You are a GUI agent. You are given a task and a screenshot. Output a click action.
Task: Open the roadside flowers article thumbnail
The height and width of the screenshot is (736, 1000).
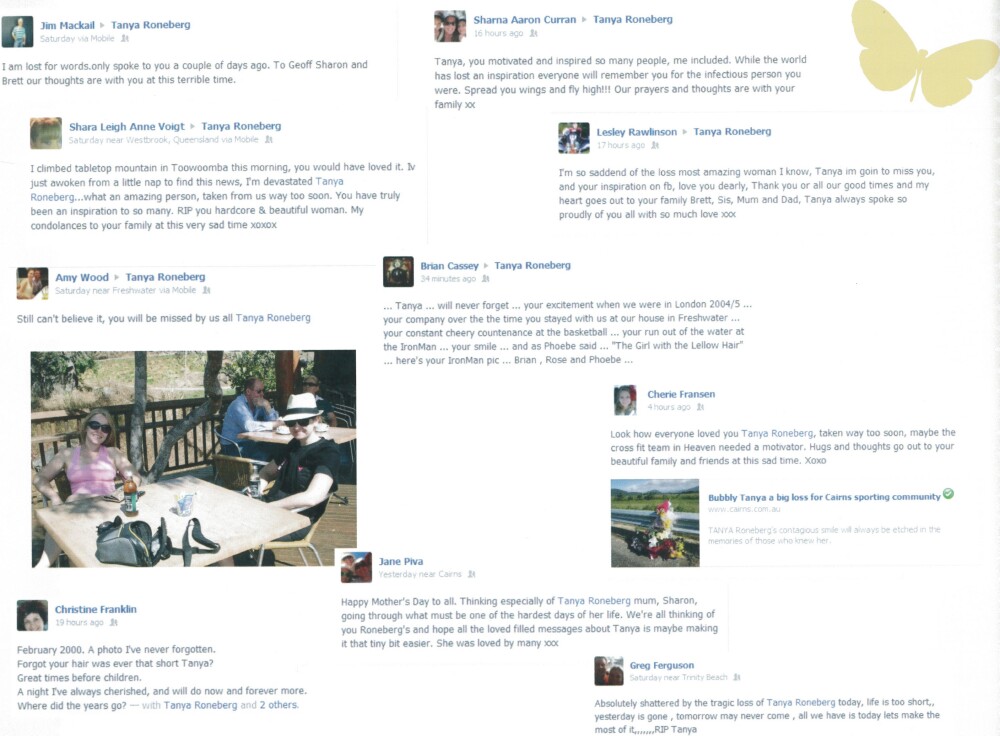tap(655, 523)
